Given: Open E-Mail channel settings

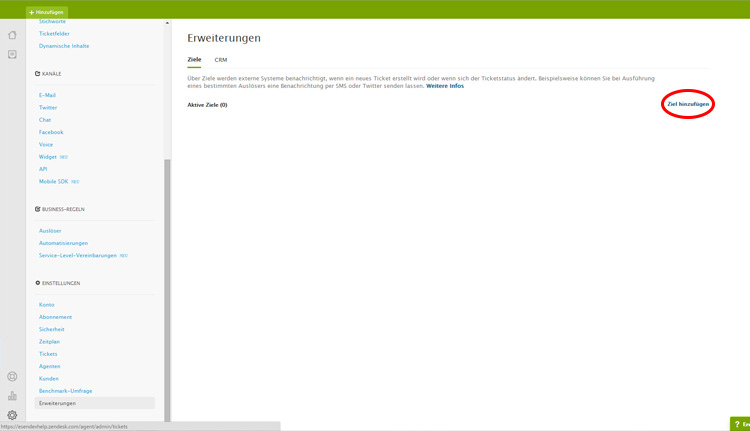Looking at the screenshot, I should tap(47, 95).
